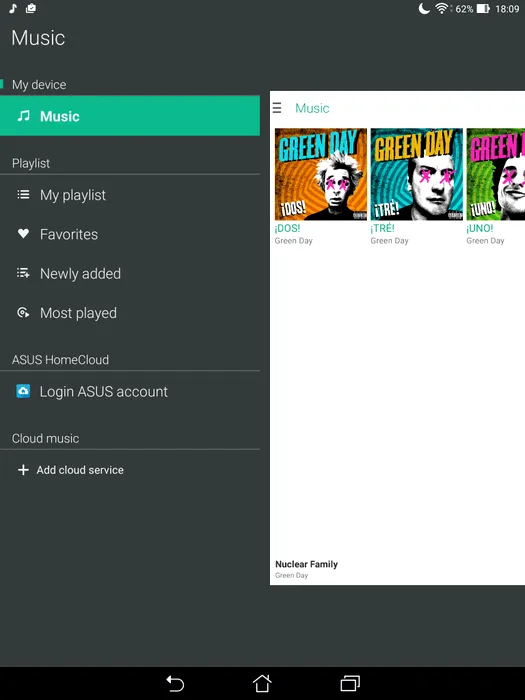Open the ¡TRÉ! album cover

417,174
